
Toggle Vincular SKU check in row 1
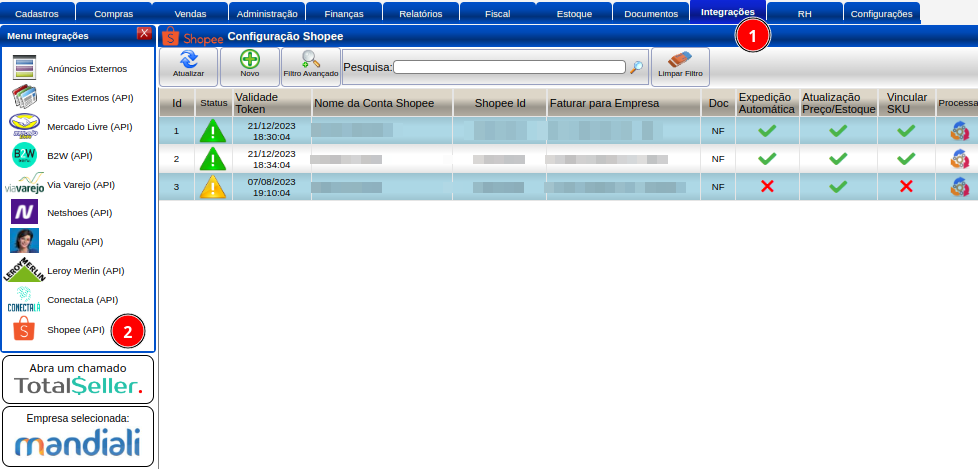(x=906, y=131)
